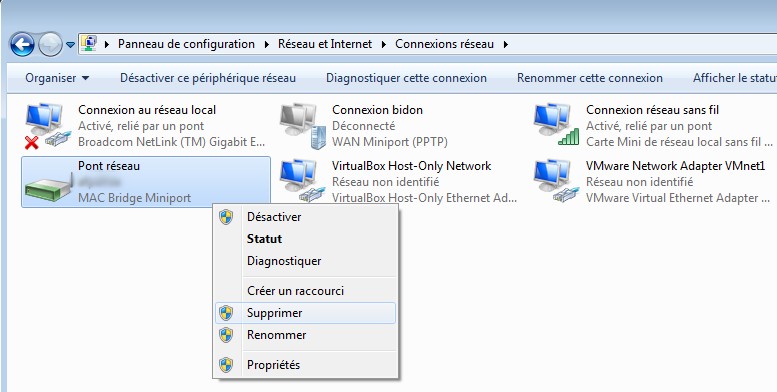Click the Forward navigation arrow

[x=50, y=45]
